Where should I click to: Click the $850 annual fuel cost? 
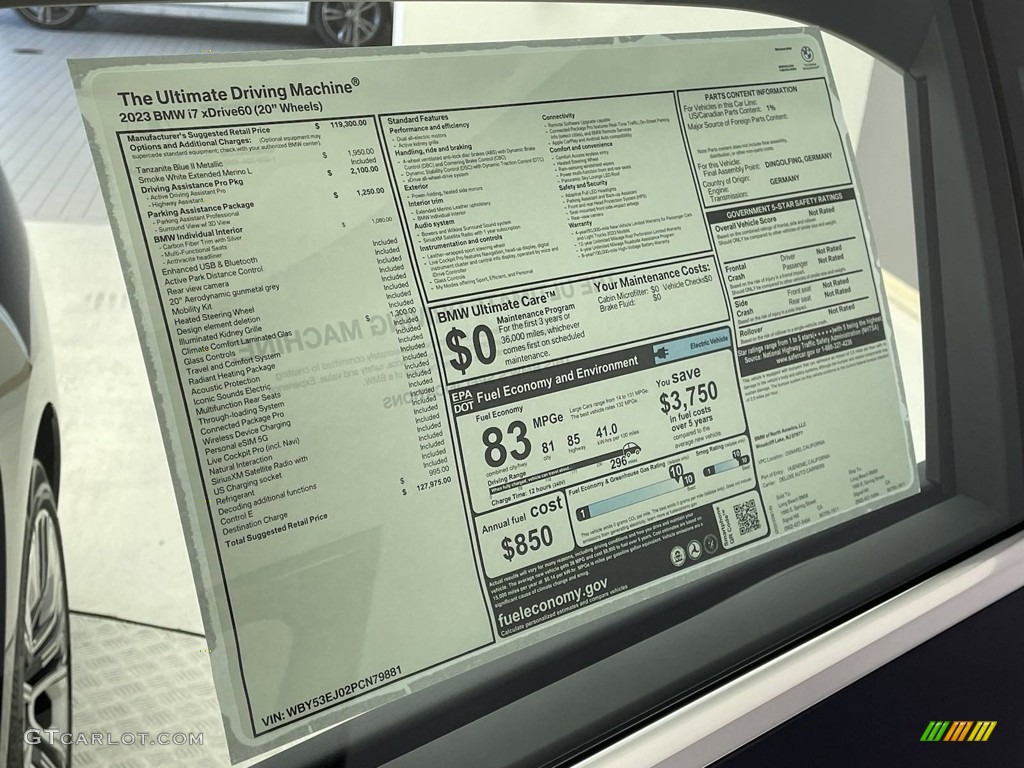click(x=527, y=544)
